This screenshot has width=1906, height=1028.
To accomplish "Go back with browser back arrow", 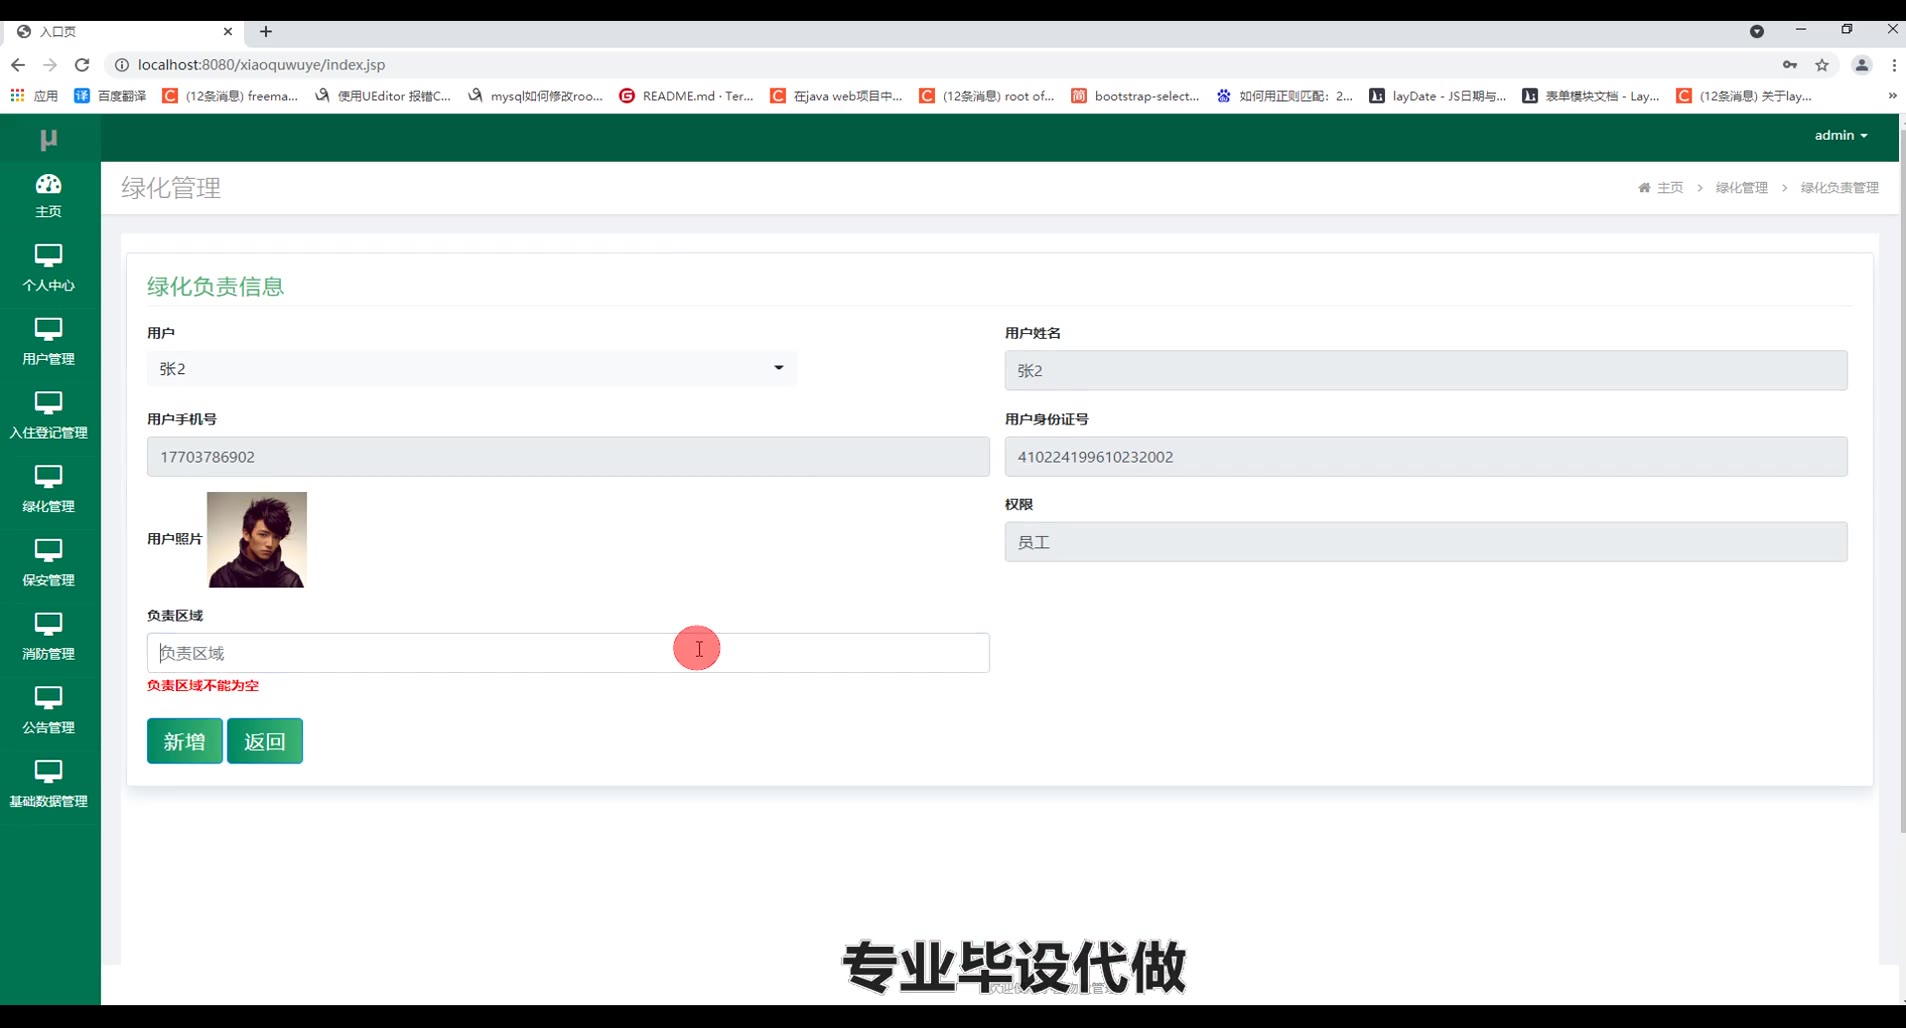I will pyautogui.click(x=18, y=65).
